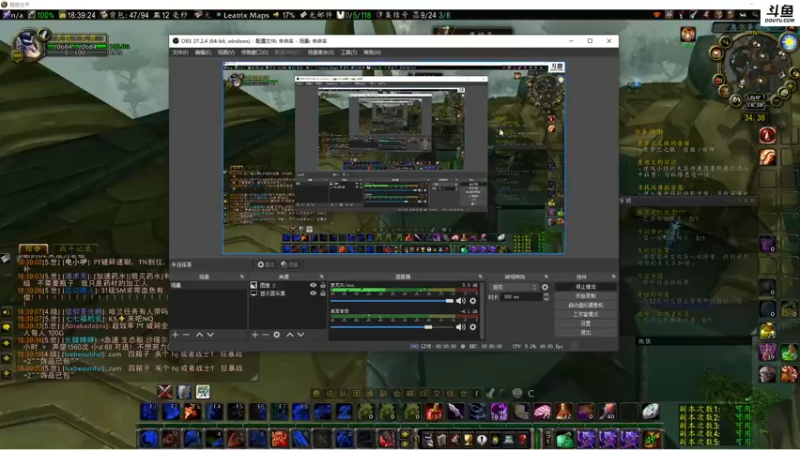This screenshot has height=450, width=800.
Task: Pop out the Scene Transitions dock panel
Action: click(546, 277)
